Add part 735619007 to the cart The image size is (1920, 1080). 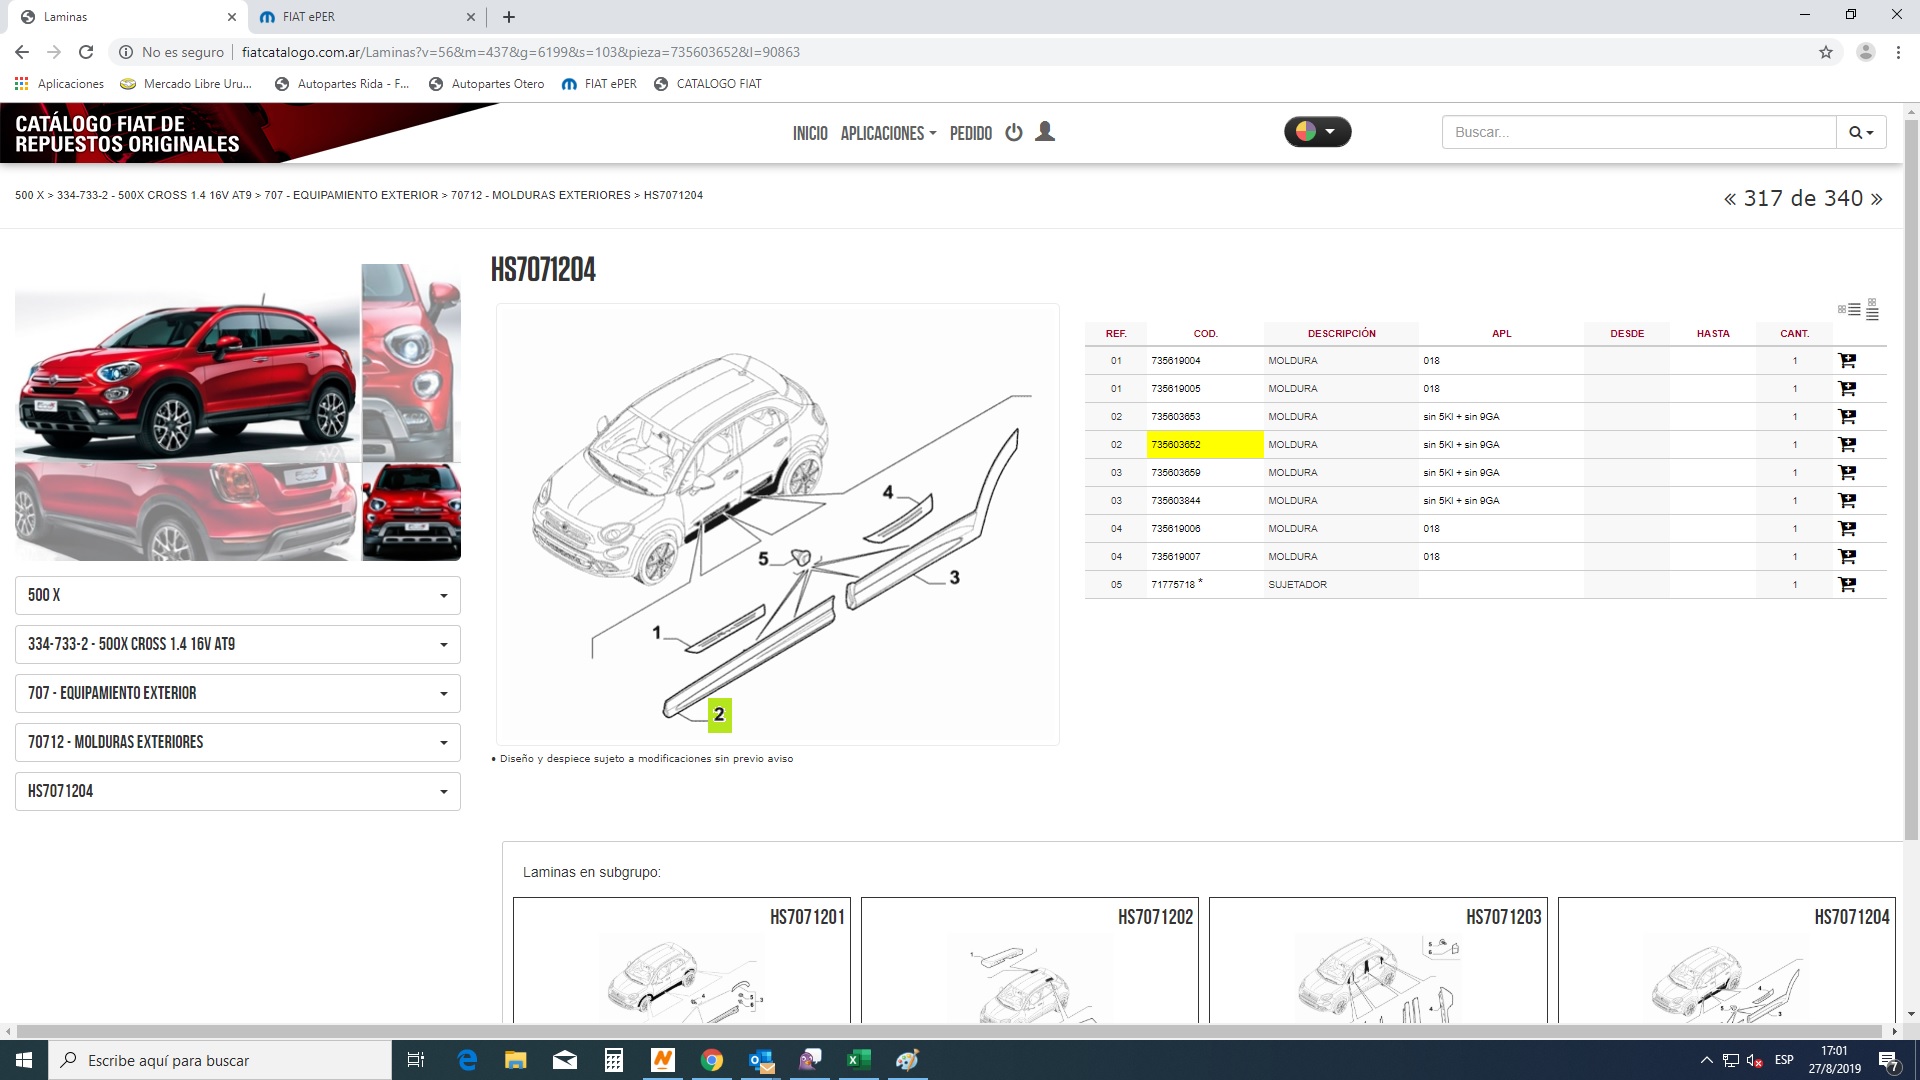point(1847,557)
